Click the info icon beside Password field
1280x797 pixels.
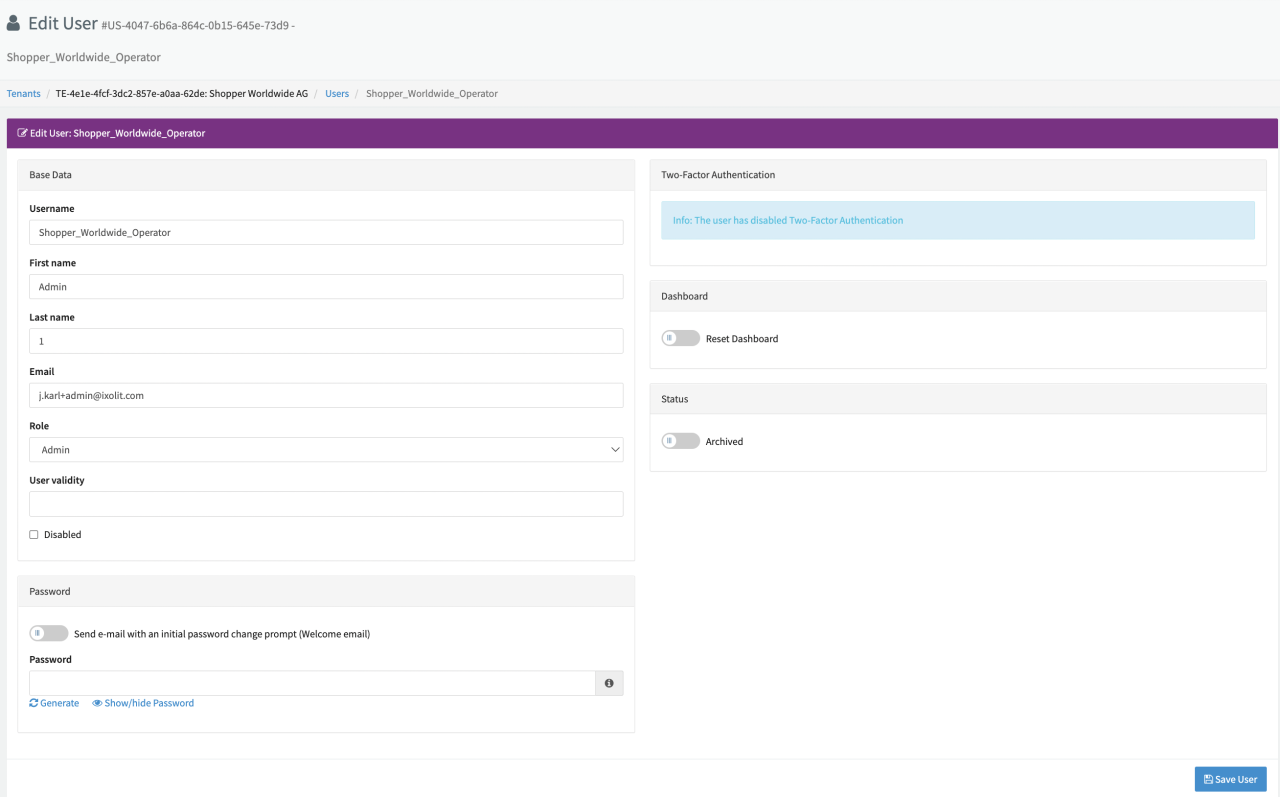point(609,683)
